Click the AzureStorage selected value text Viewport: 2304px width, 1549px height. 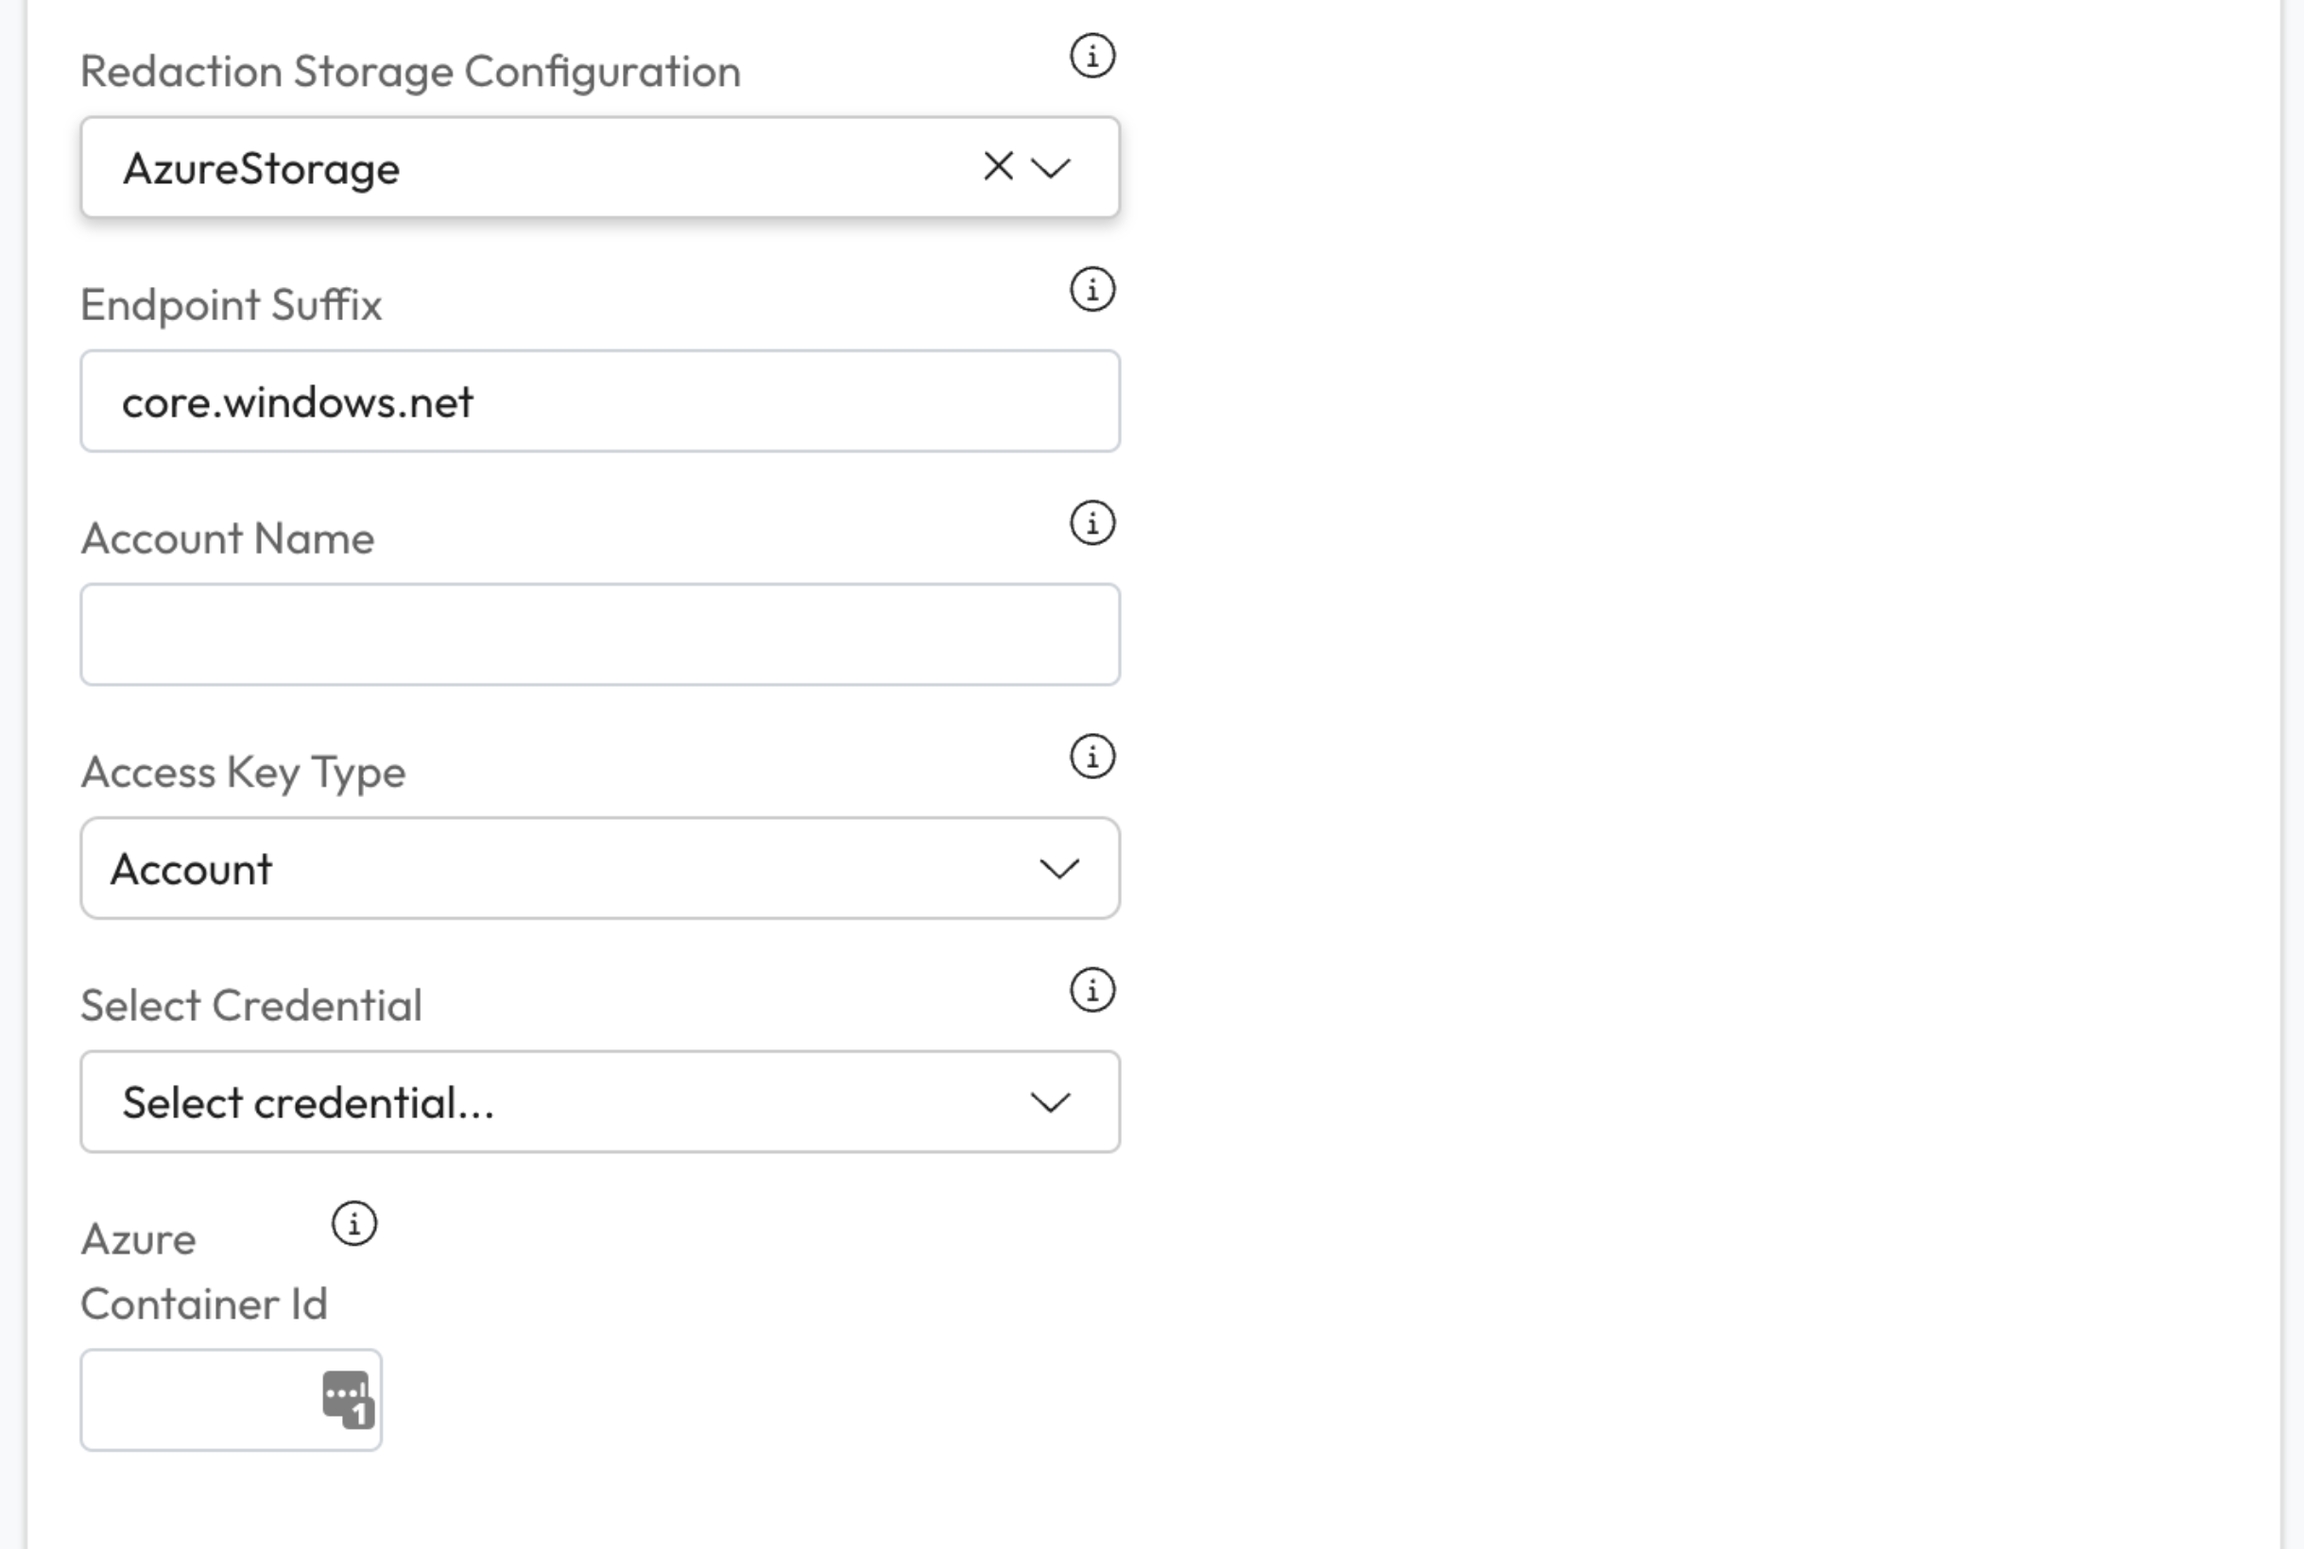pos(261,169)
